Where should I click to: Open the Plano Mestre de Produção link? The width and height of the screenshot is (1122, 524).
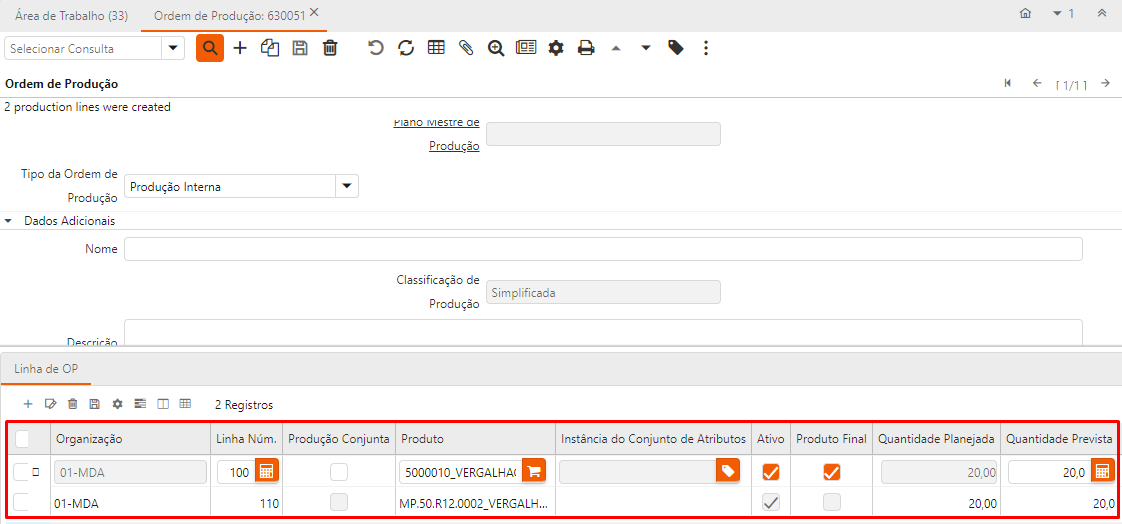(x=454, y=145)
